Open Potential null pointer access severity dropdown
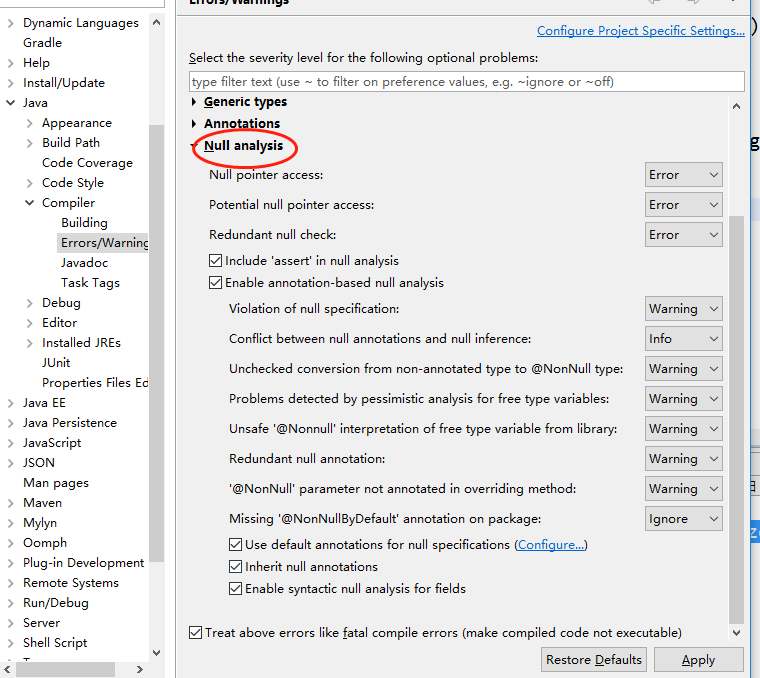 tap(683, 205)
